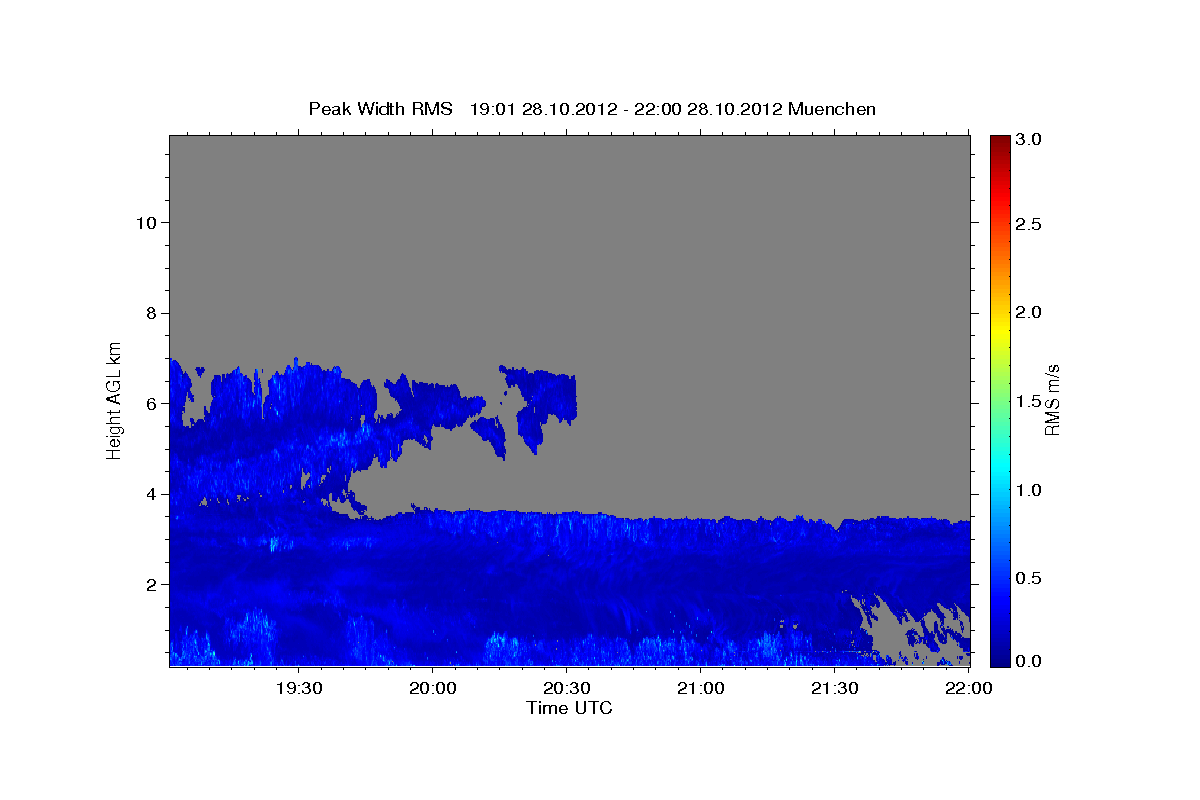Click the 21:00 time tick label
The image size is (1200, 800).
point(700,688)
